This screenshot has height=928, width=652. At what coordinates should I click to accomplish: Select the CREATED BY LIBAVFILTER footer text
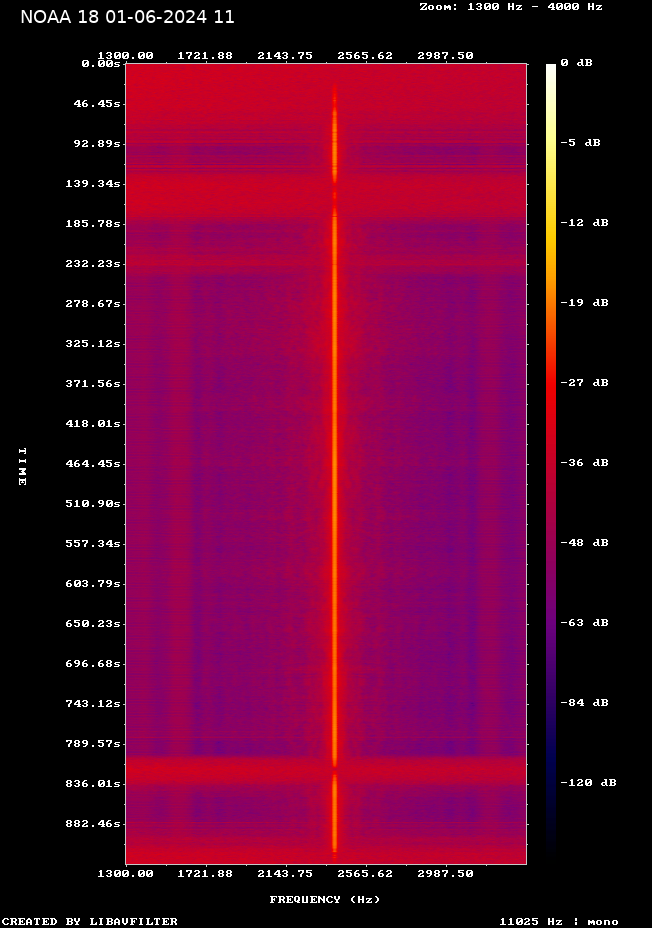(x=90, y=922)
